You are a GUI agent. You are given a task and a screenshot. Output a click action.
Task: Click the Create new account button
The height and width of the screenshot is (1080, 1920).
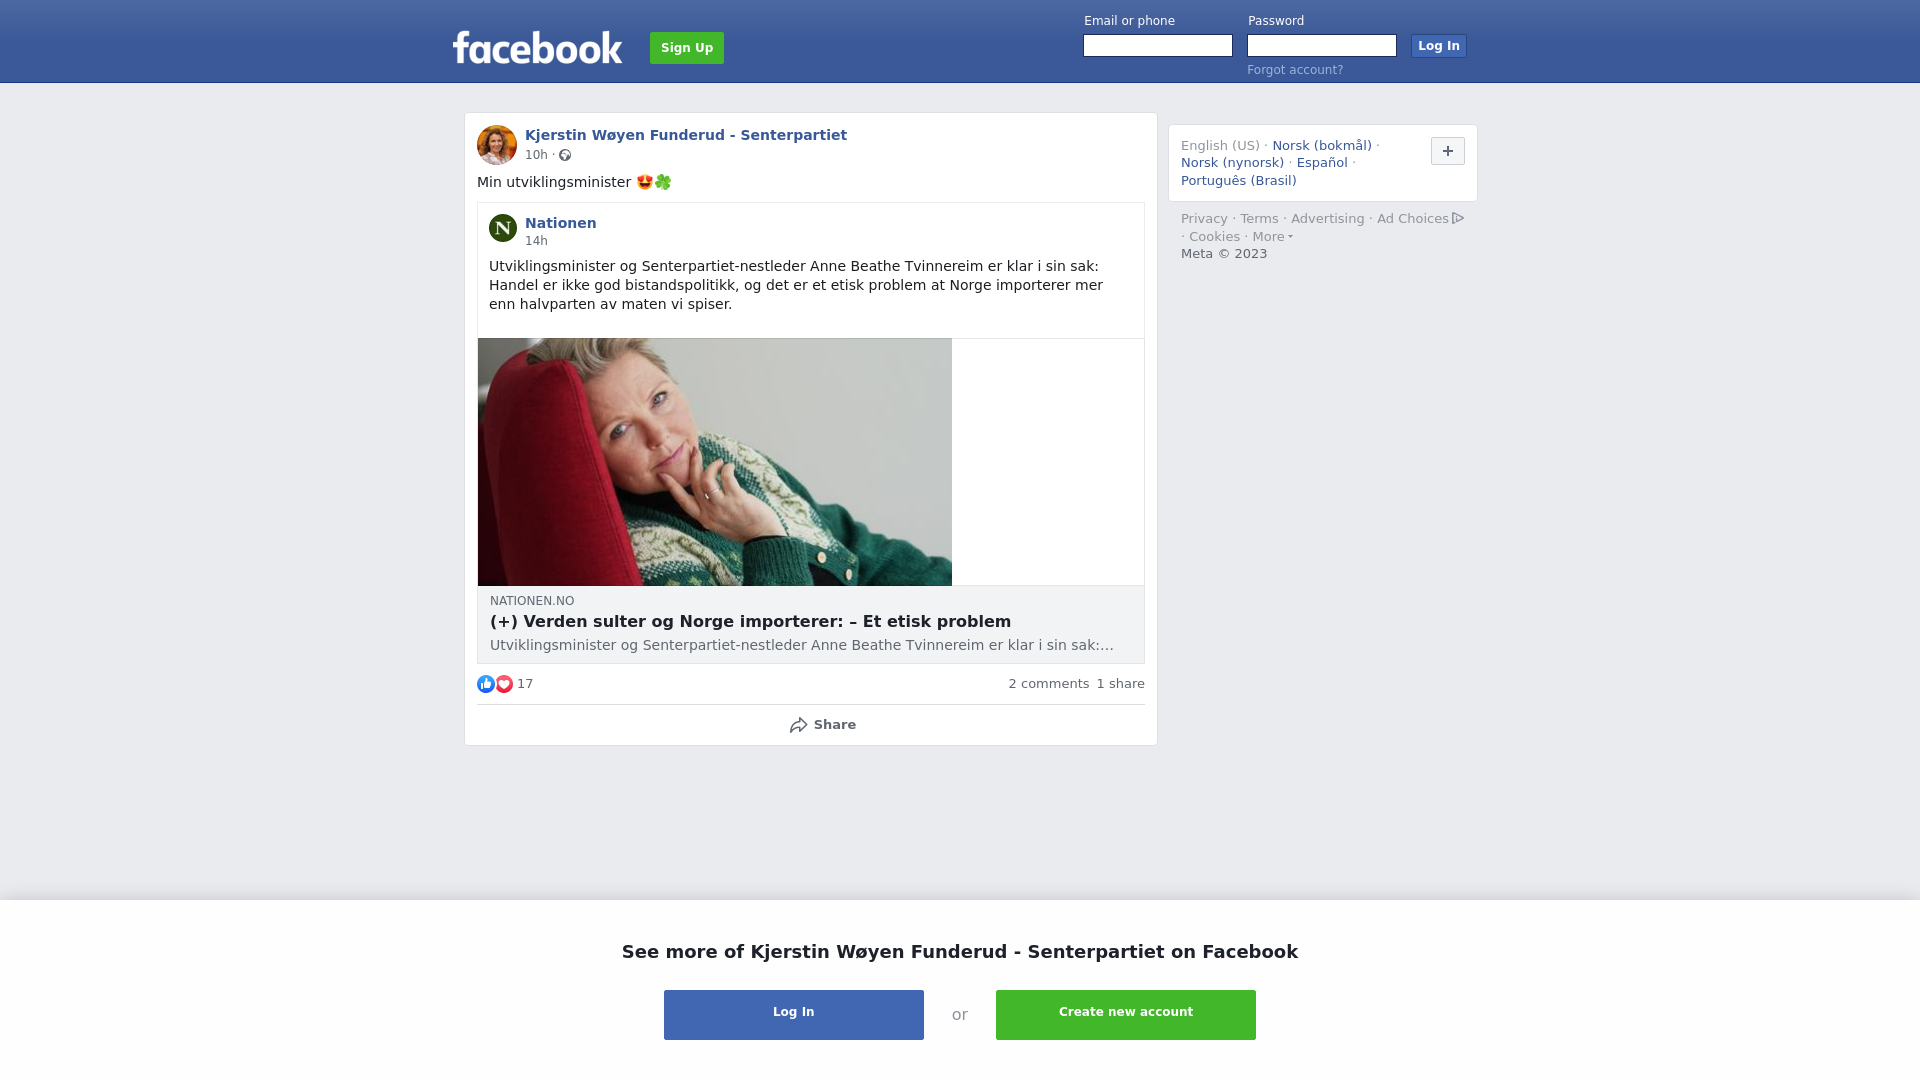tap(1126, 1015)
